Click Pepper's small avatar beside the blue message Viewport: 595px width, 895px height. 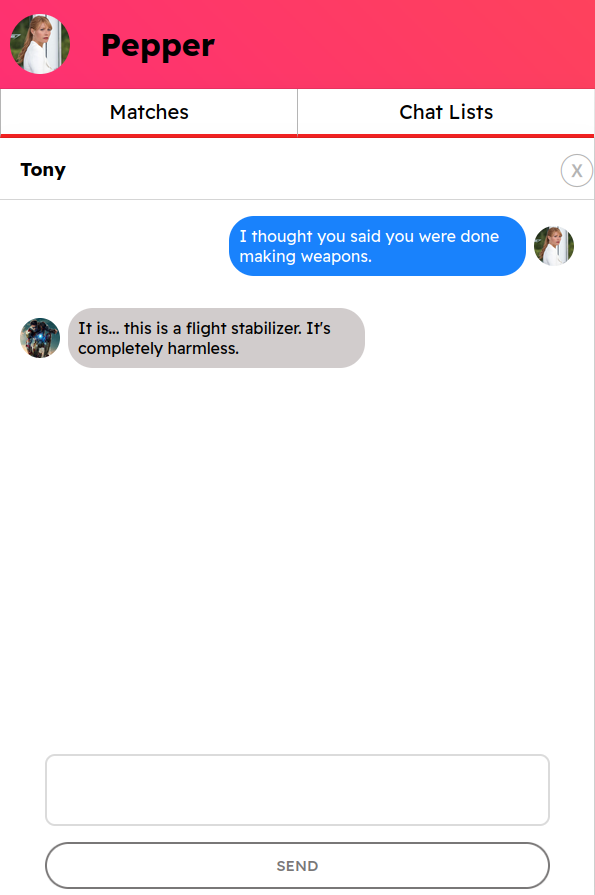(554, 246)
